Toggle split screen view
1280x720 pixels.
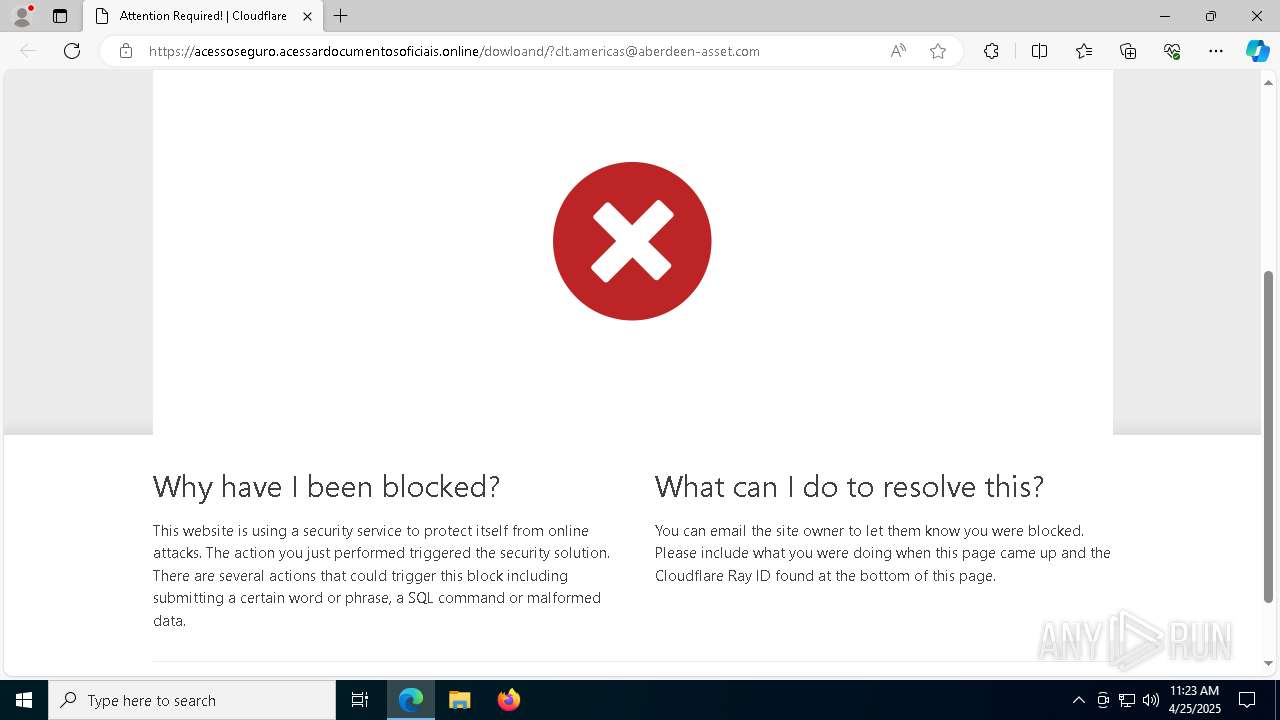(1039, 51)
